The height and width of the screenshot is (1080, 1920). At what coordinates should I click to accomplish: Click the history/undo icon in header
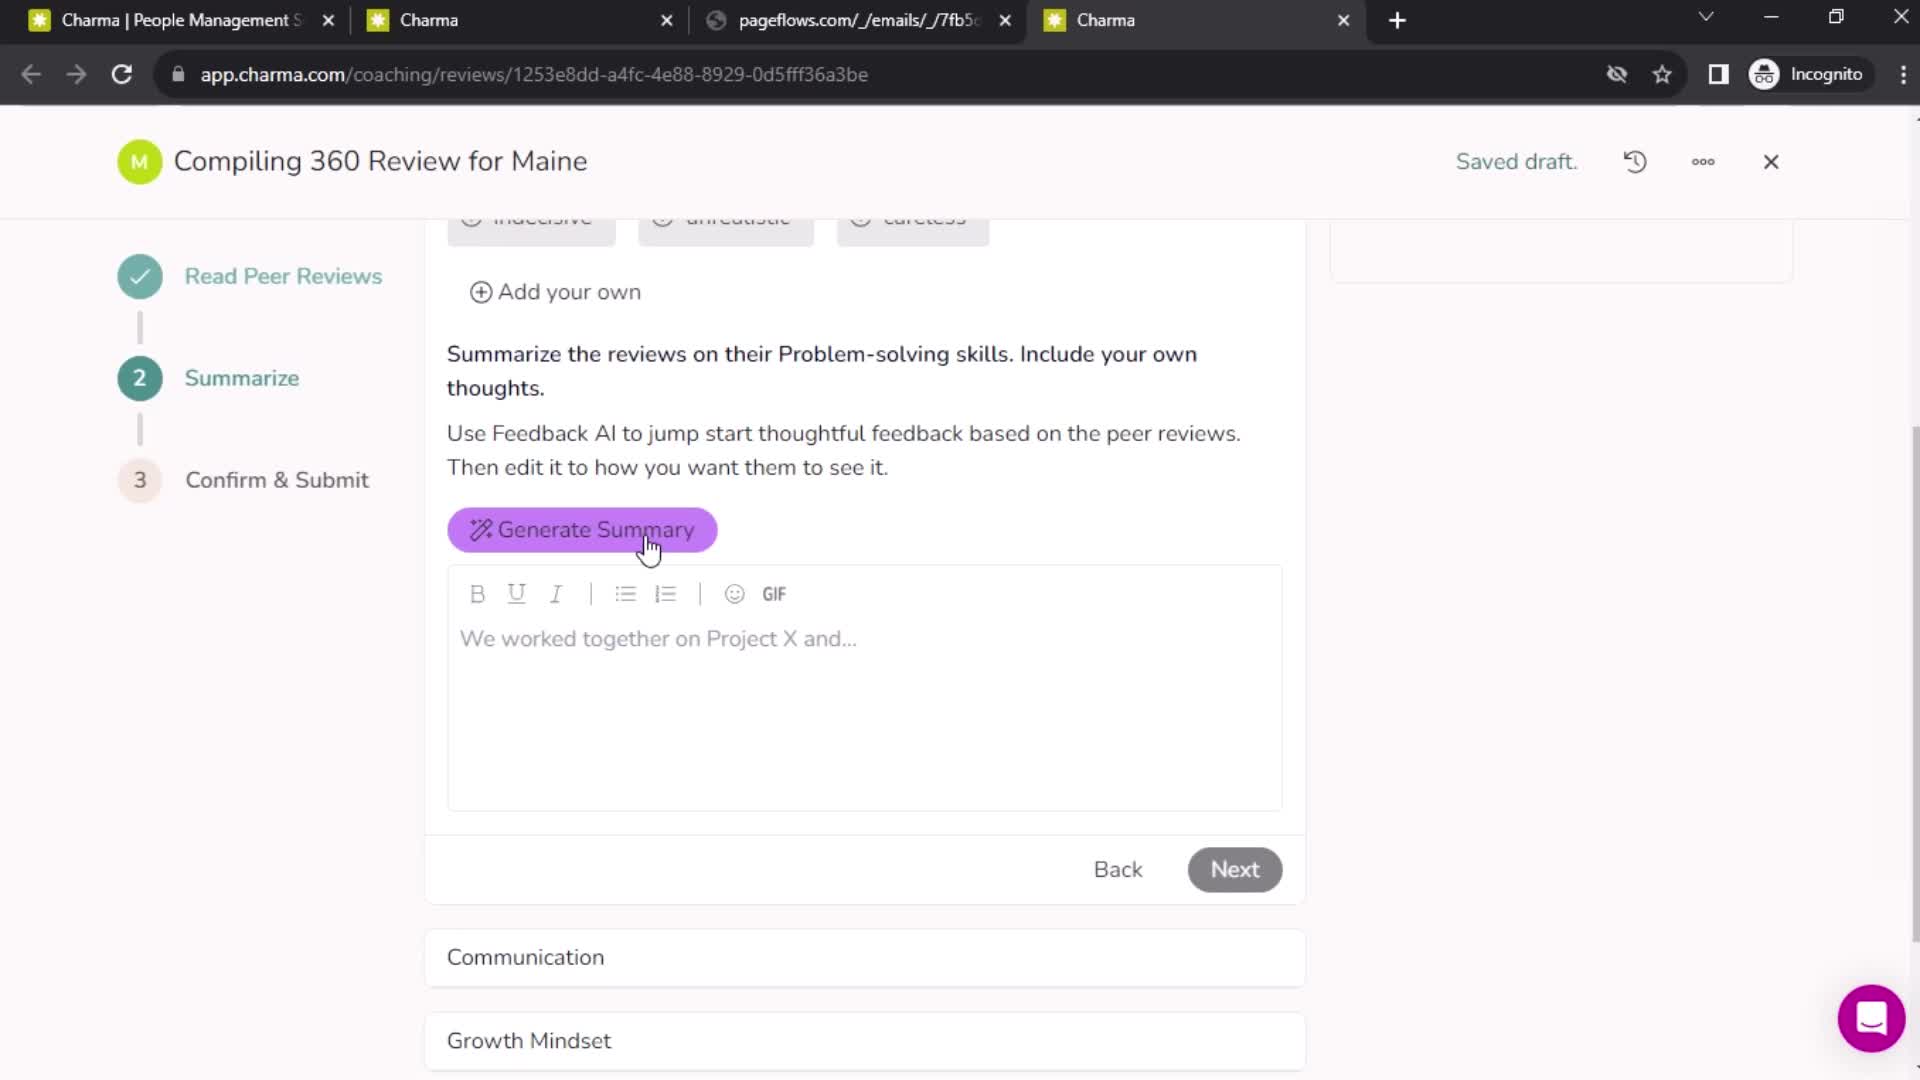[1635, 161]
